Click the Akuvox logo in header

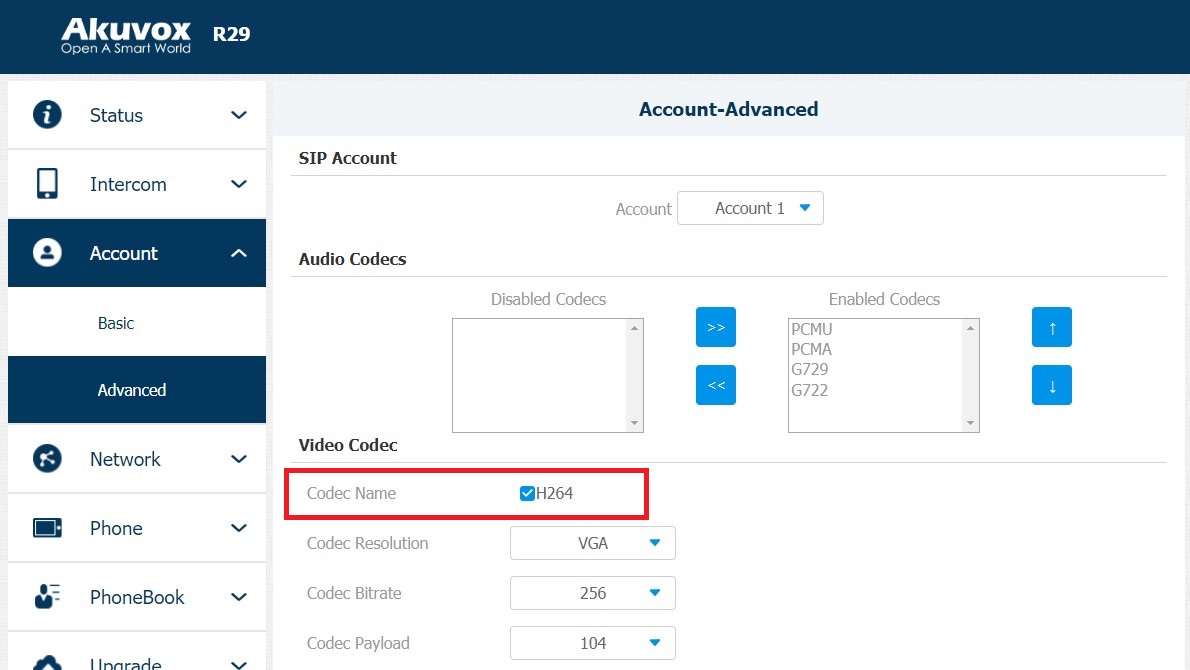tap(126, 34)
